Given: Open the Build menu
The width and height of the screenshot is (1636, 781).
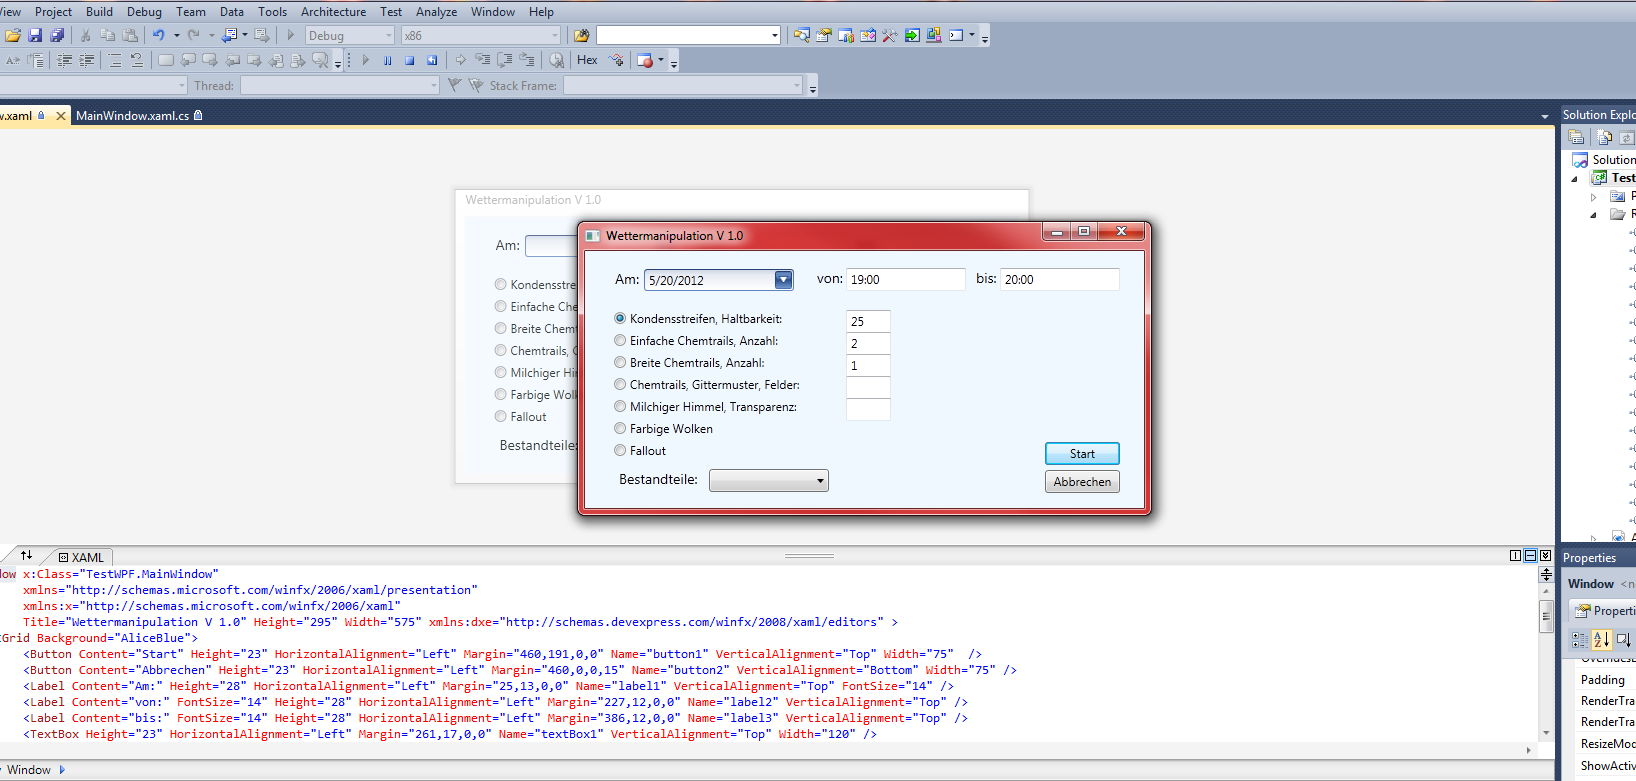Looking at the screenshot, I should [99, 12].
